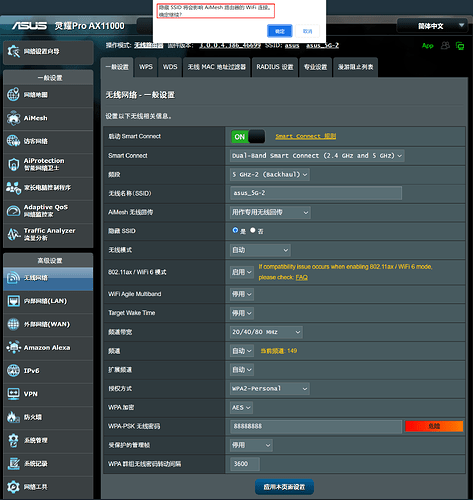
Task: Switch to the 漫游阻止列表 tab
Action: 355,67
